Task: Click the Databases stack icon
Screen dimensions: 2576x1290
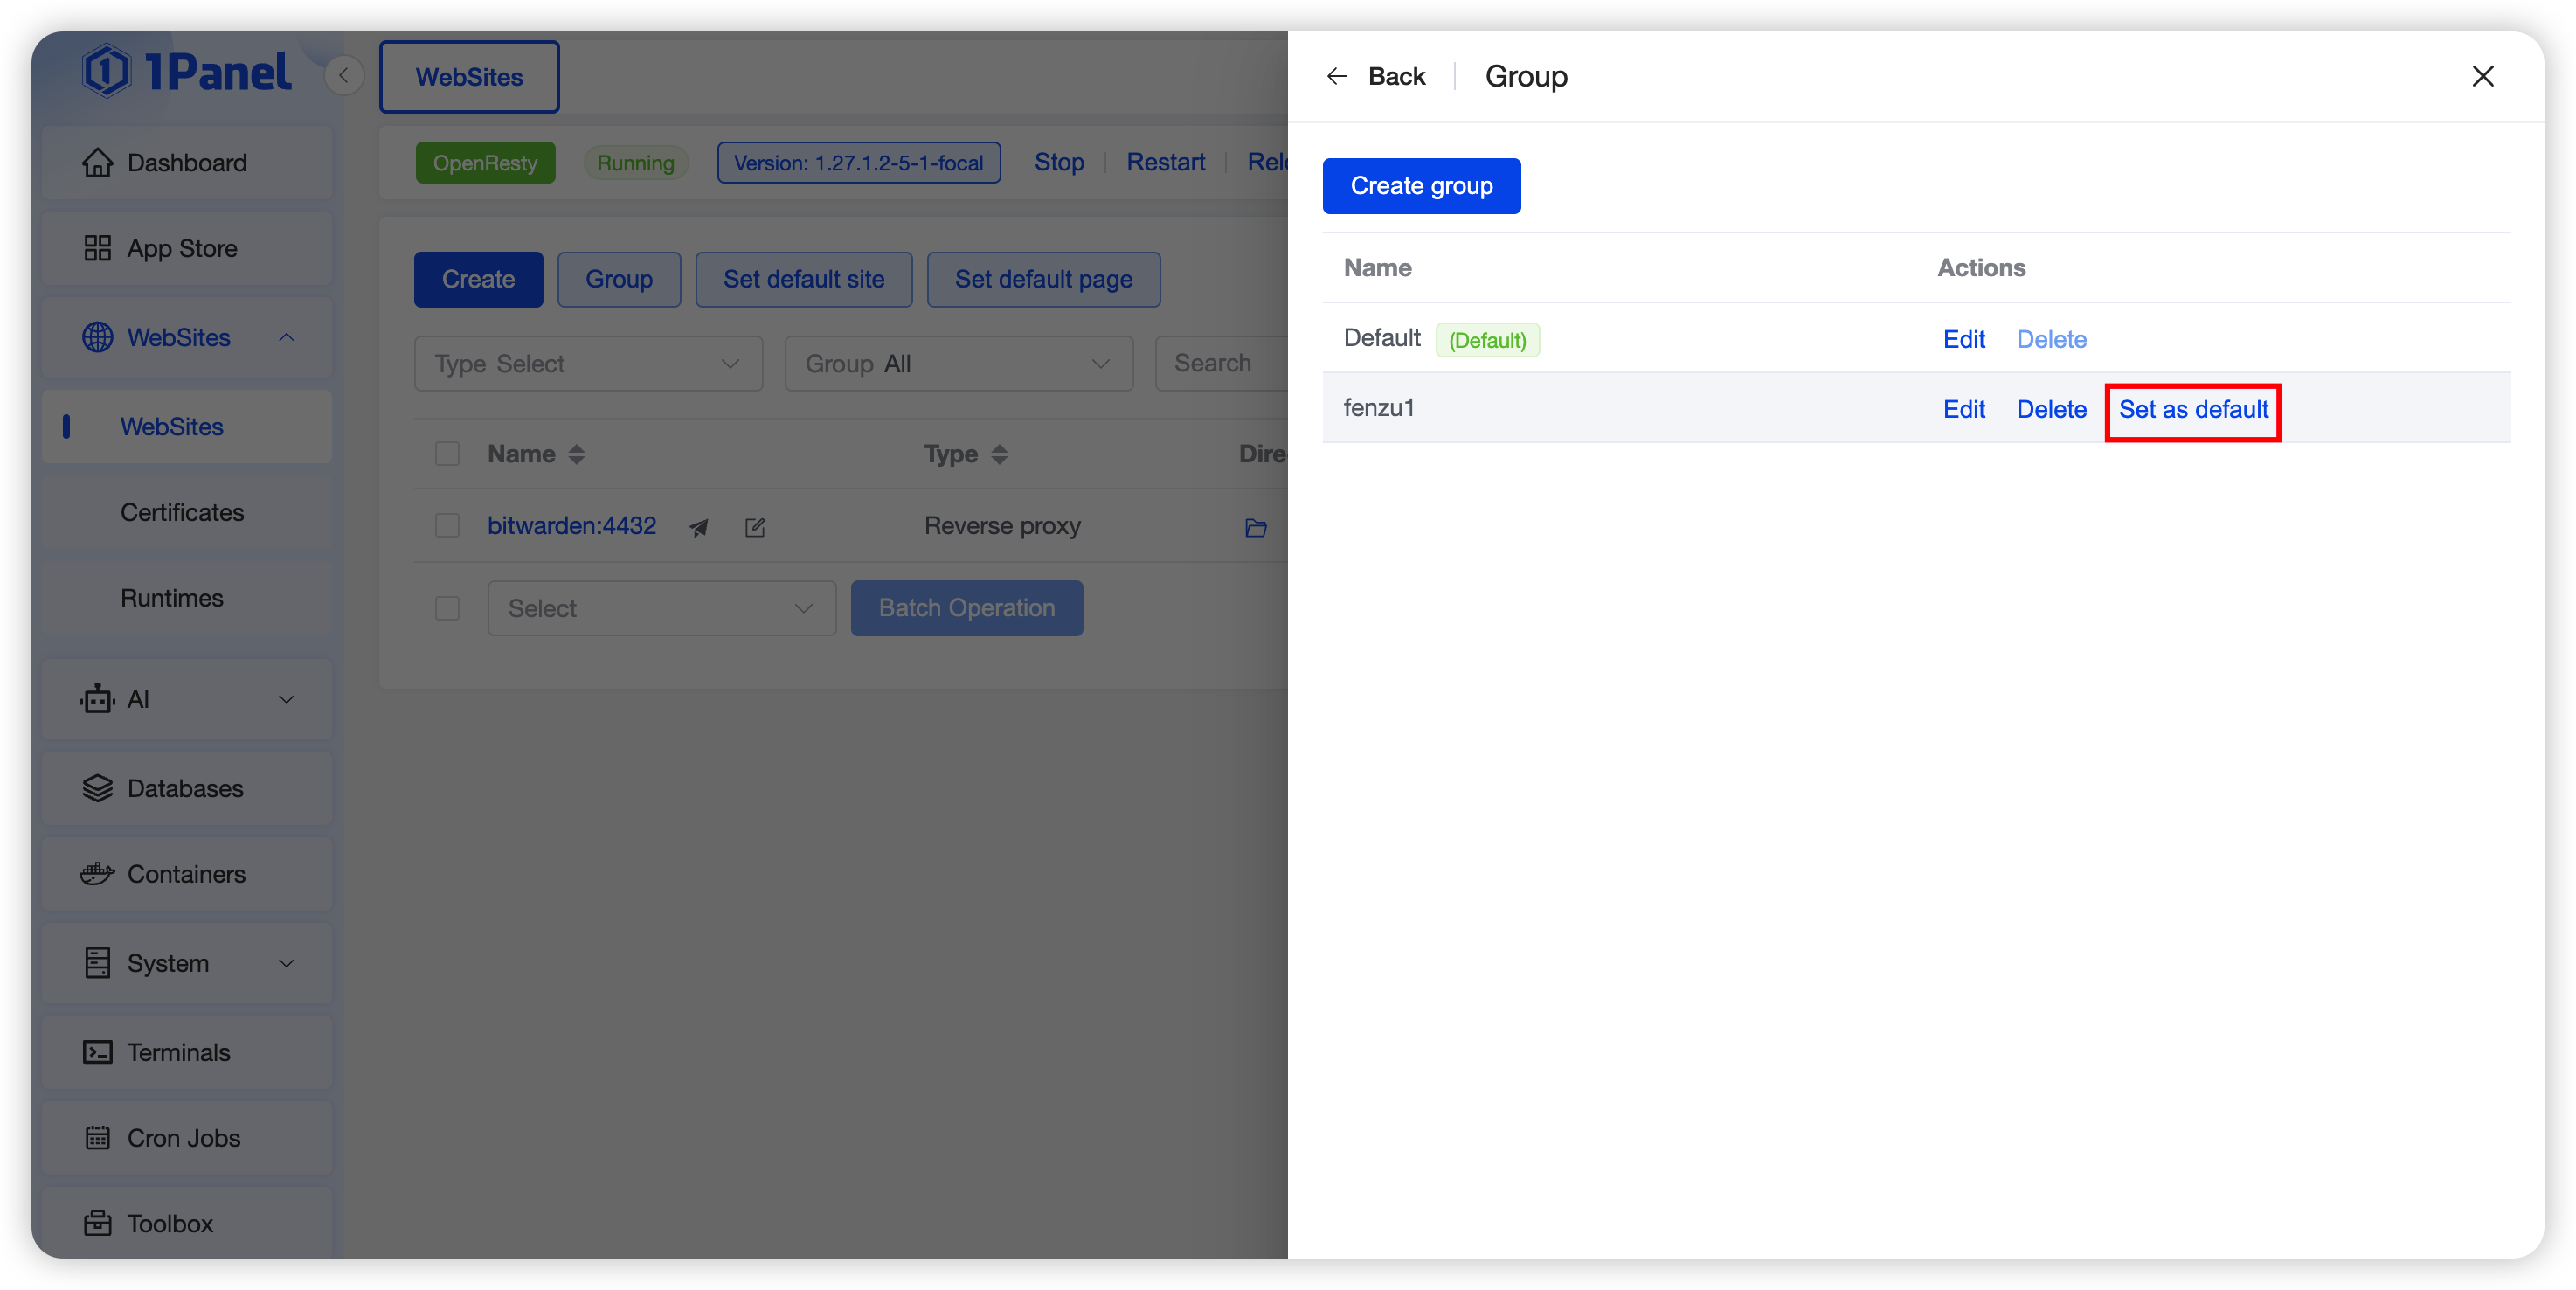Action: click(x=97, y=788)
